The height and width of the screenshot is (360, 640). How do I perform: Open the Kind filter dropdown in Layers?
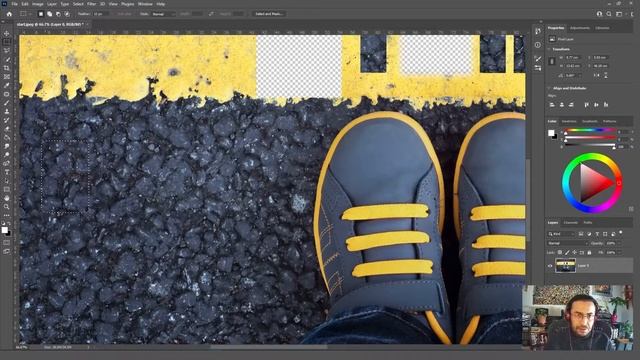click(561, 234)
